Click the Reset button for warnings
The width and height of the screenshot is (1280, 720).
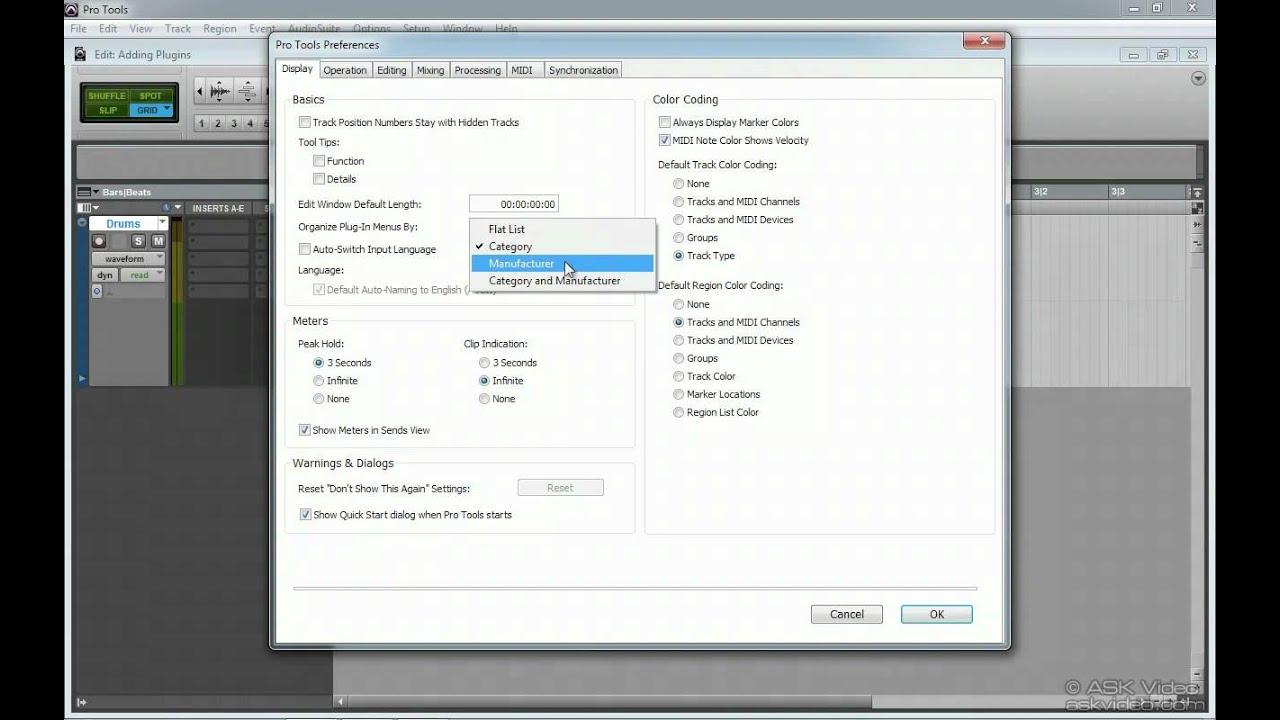(560, 488)
